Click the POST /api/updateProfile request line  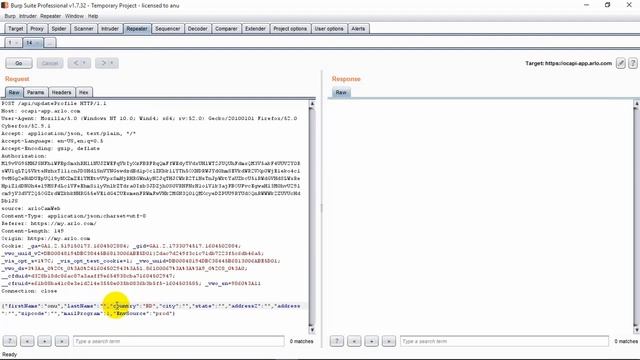pos(54,103)
